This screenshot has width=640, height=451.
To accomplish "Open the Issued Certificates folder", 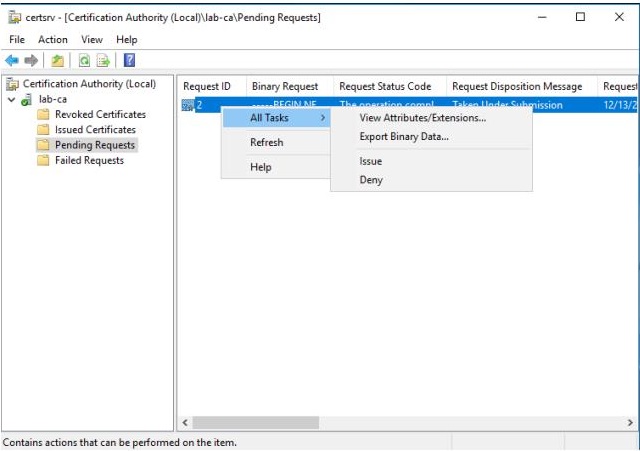I will coord(95,130).
